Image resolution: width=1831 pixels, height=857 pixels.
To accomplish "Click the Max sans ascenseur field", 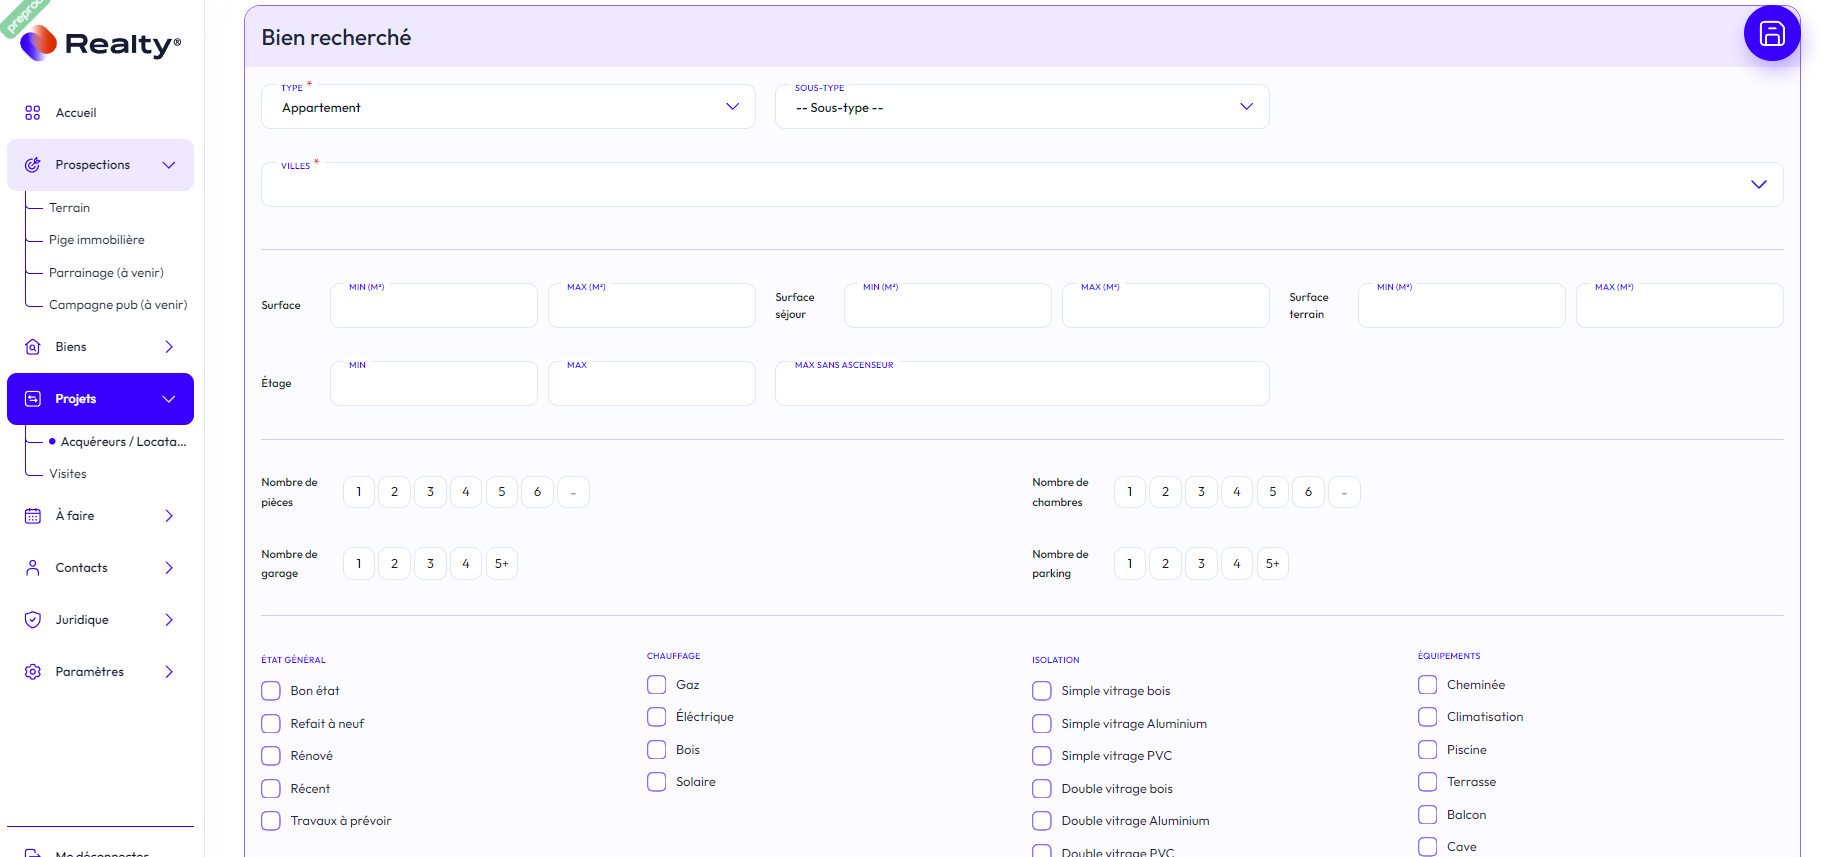I will pyautogui.click(x=1021, y=385).
